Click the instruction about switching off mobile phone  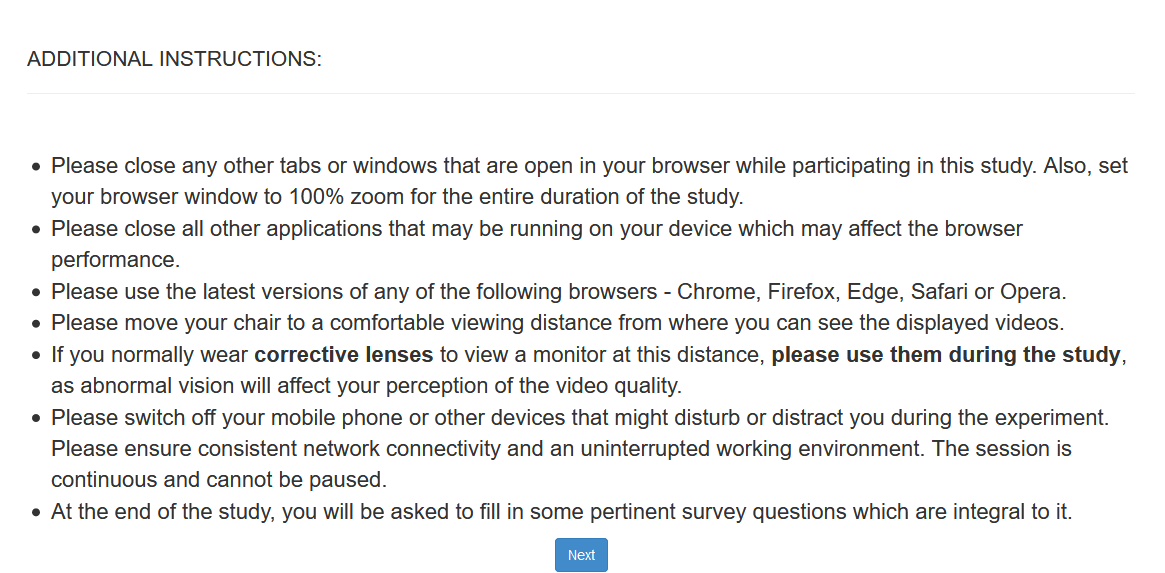pos(580,418)
